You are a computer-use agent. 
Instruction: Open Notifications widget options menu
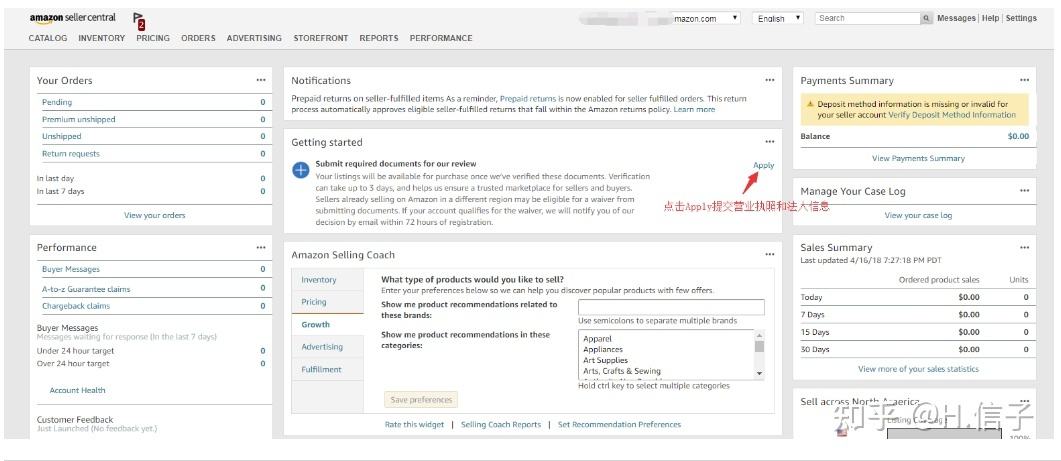770,80
